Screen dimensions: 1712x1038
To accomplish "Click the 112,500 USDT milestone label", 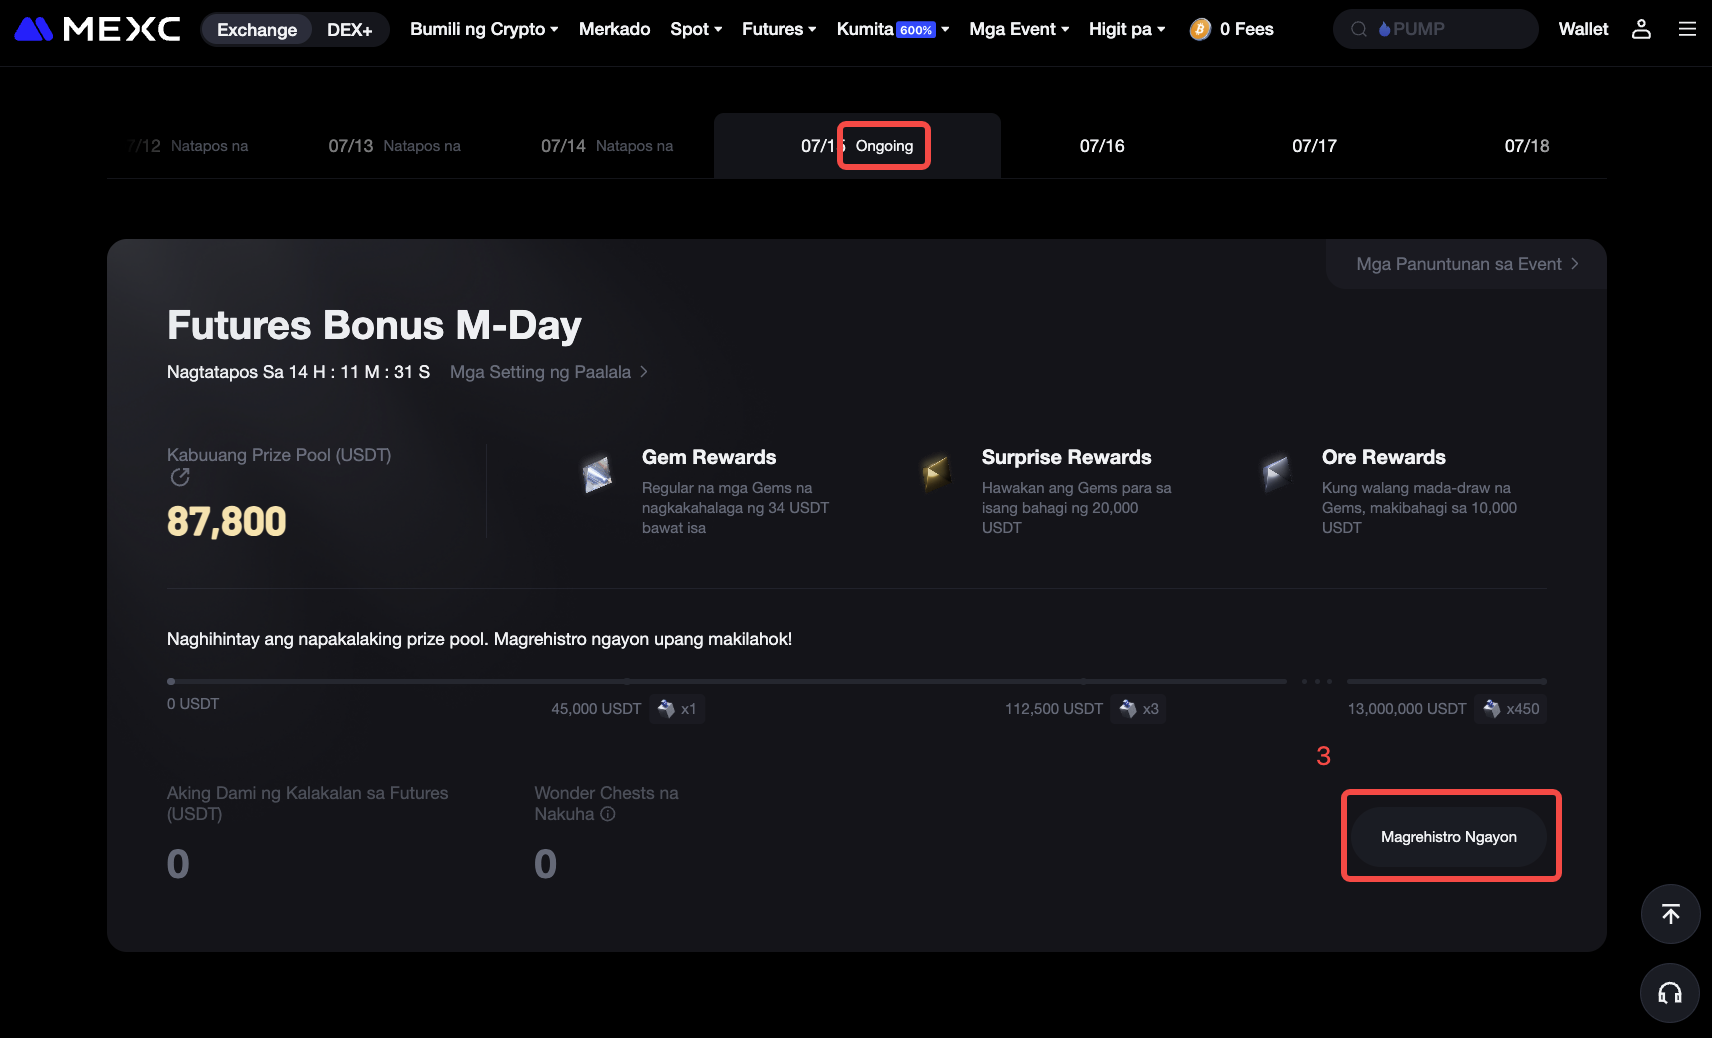I will tap(1054, 709).
